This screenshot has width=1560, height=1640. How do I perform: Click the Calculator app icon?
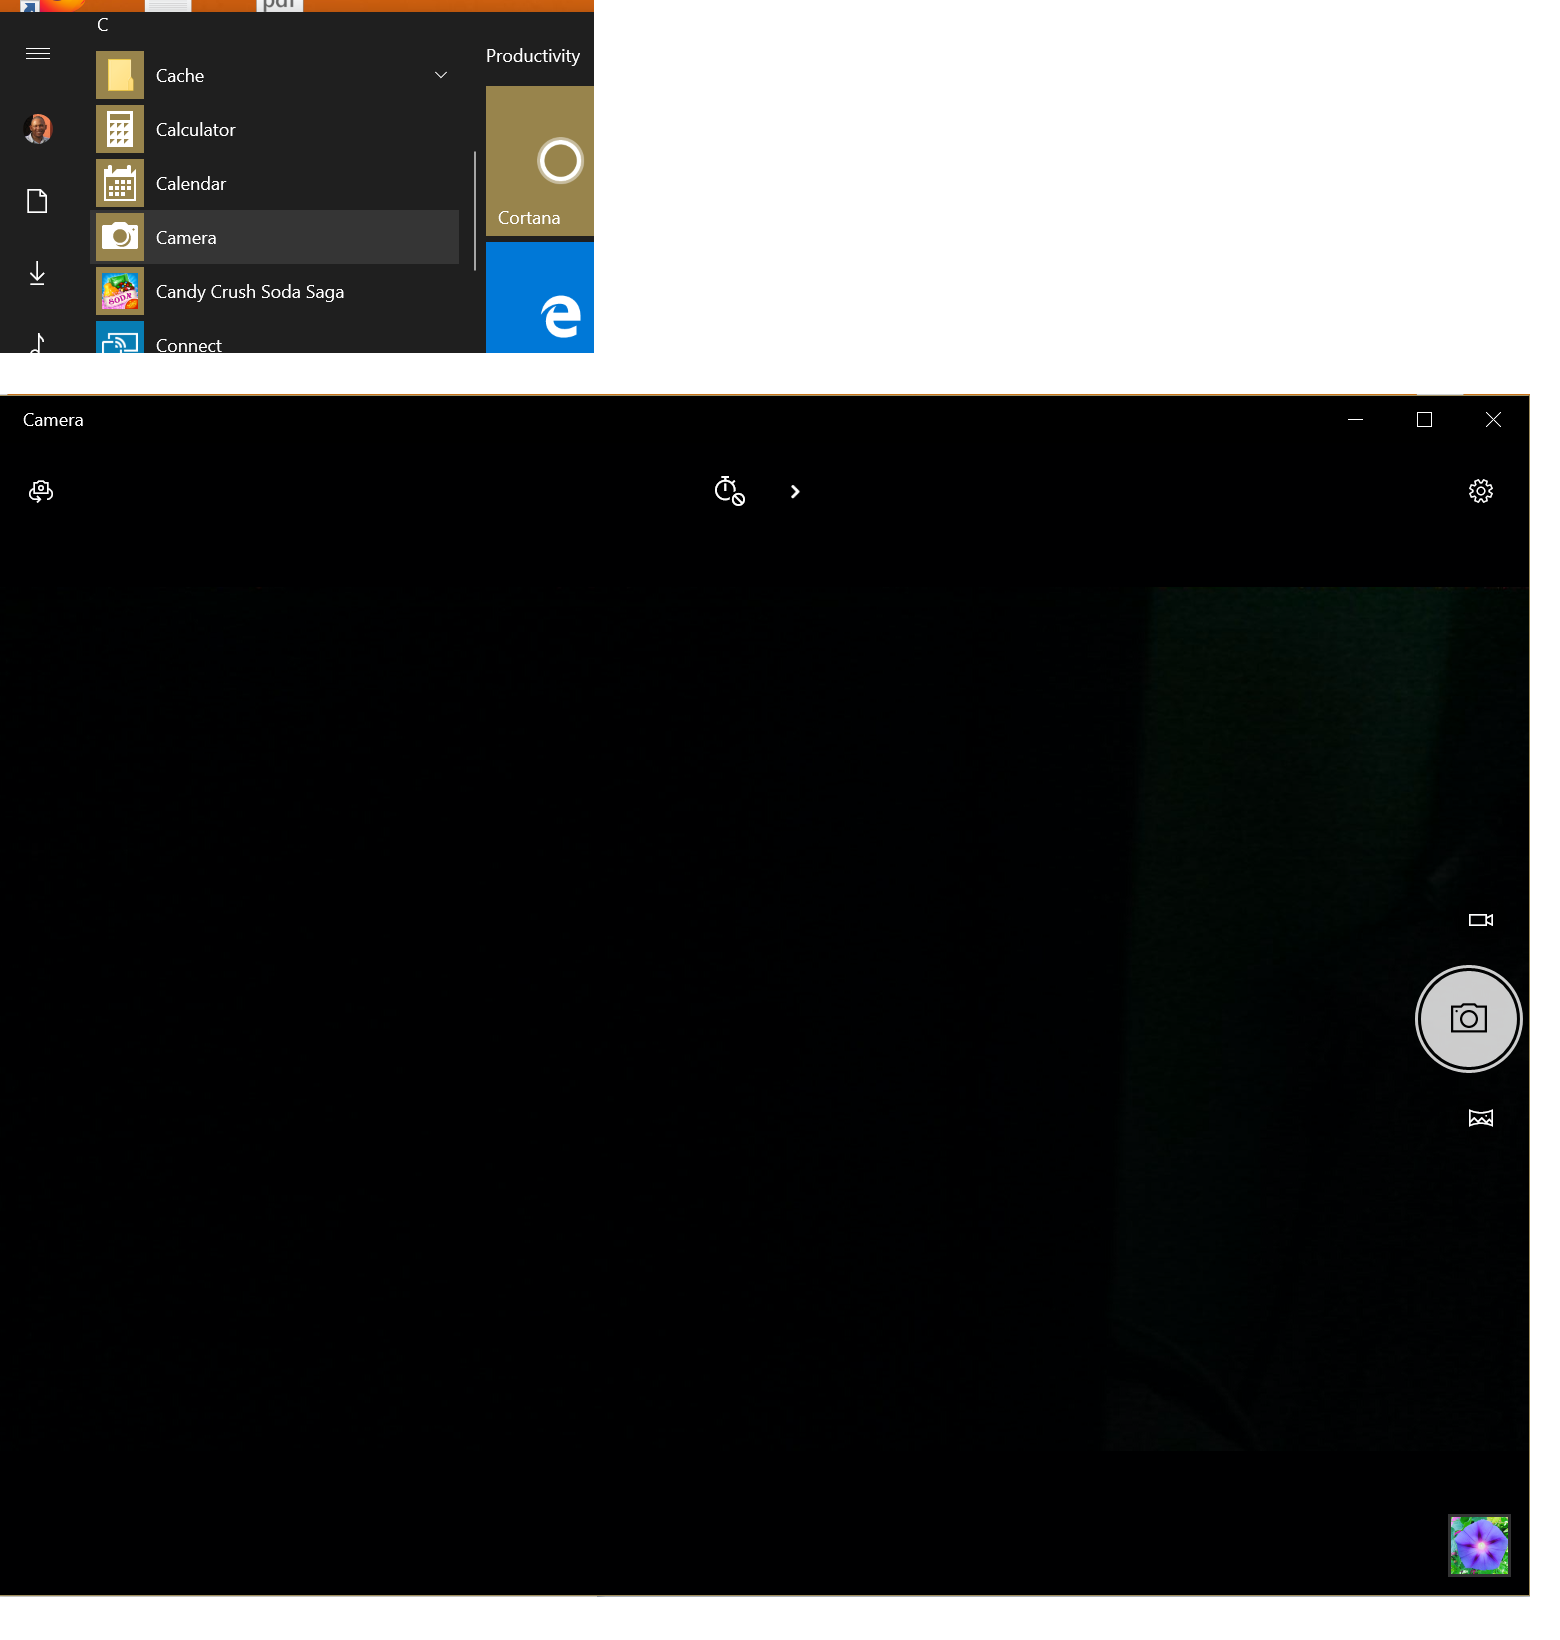(120, 130)
